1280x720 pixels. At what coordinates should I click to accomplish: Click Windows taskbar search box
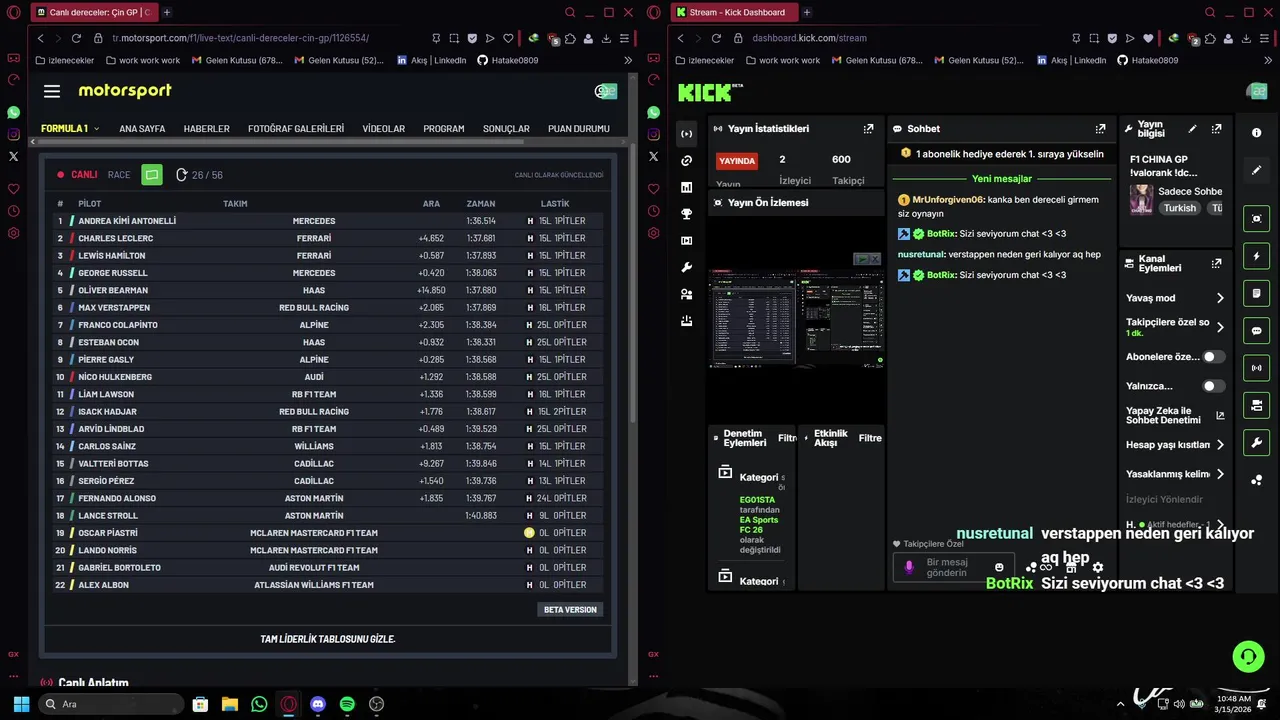tap(110, 704)
